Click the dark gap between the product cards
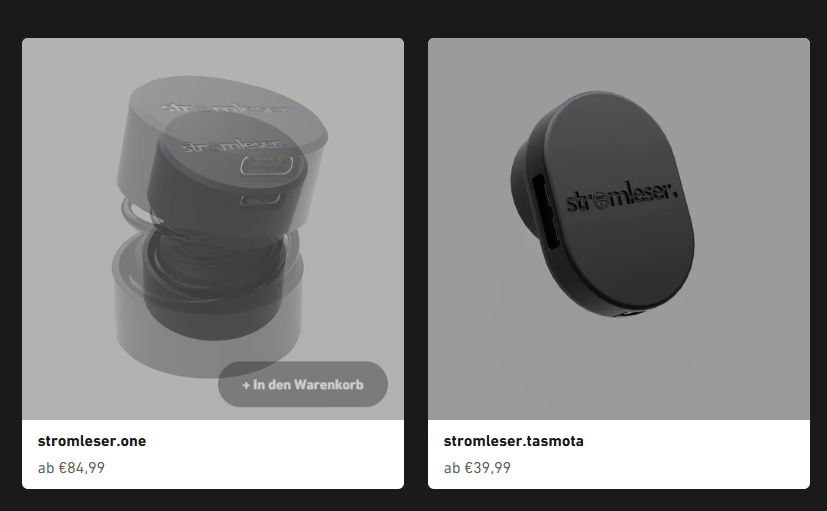The image size is (827, 511). click(416, 263)
